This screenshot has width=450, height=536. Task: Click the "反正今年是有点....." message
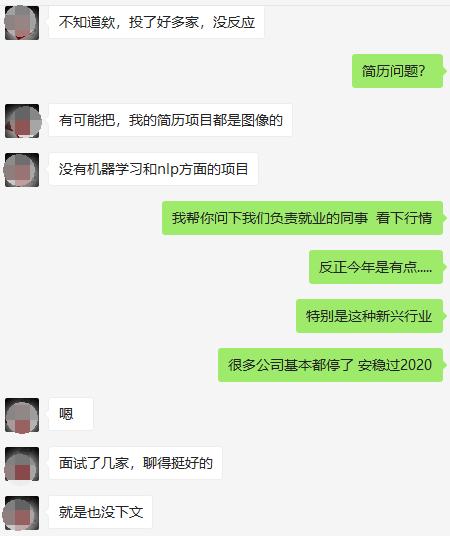pos(376,267)
